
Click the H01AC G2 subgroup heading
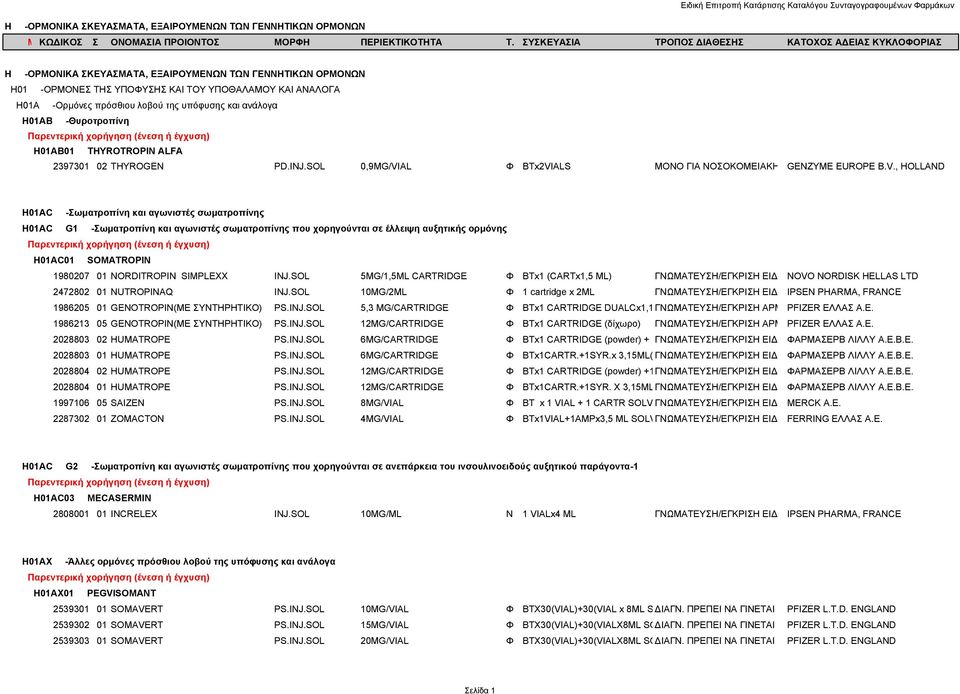[330, 466]
